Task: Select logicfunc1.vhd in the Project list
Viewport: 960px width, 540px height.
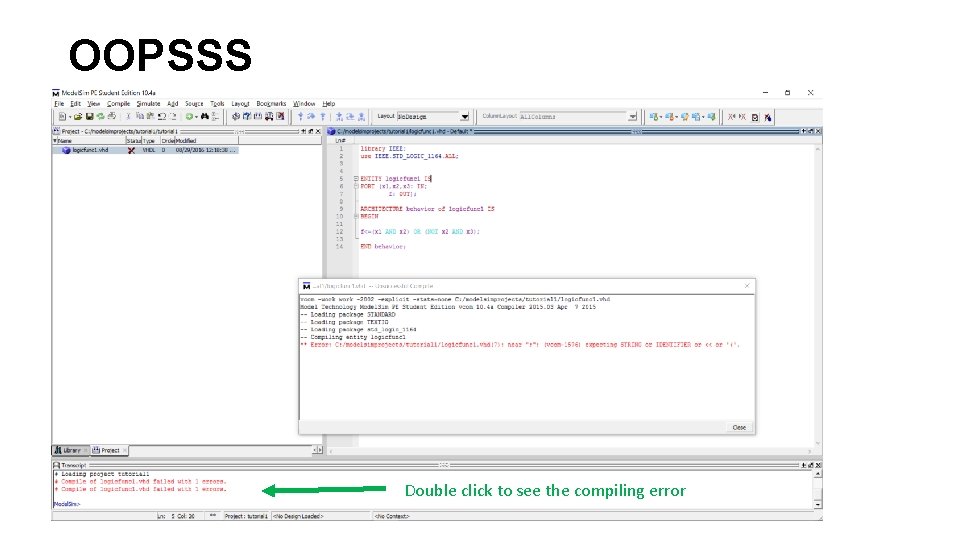Action: click(x=90, y=150)
